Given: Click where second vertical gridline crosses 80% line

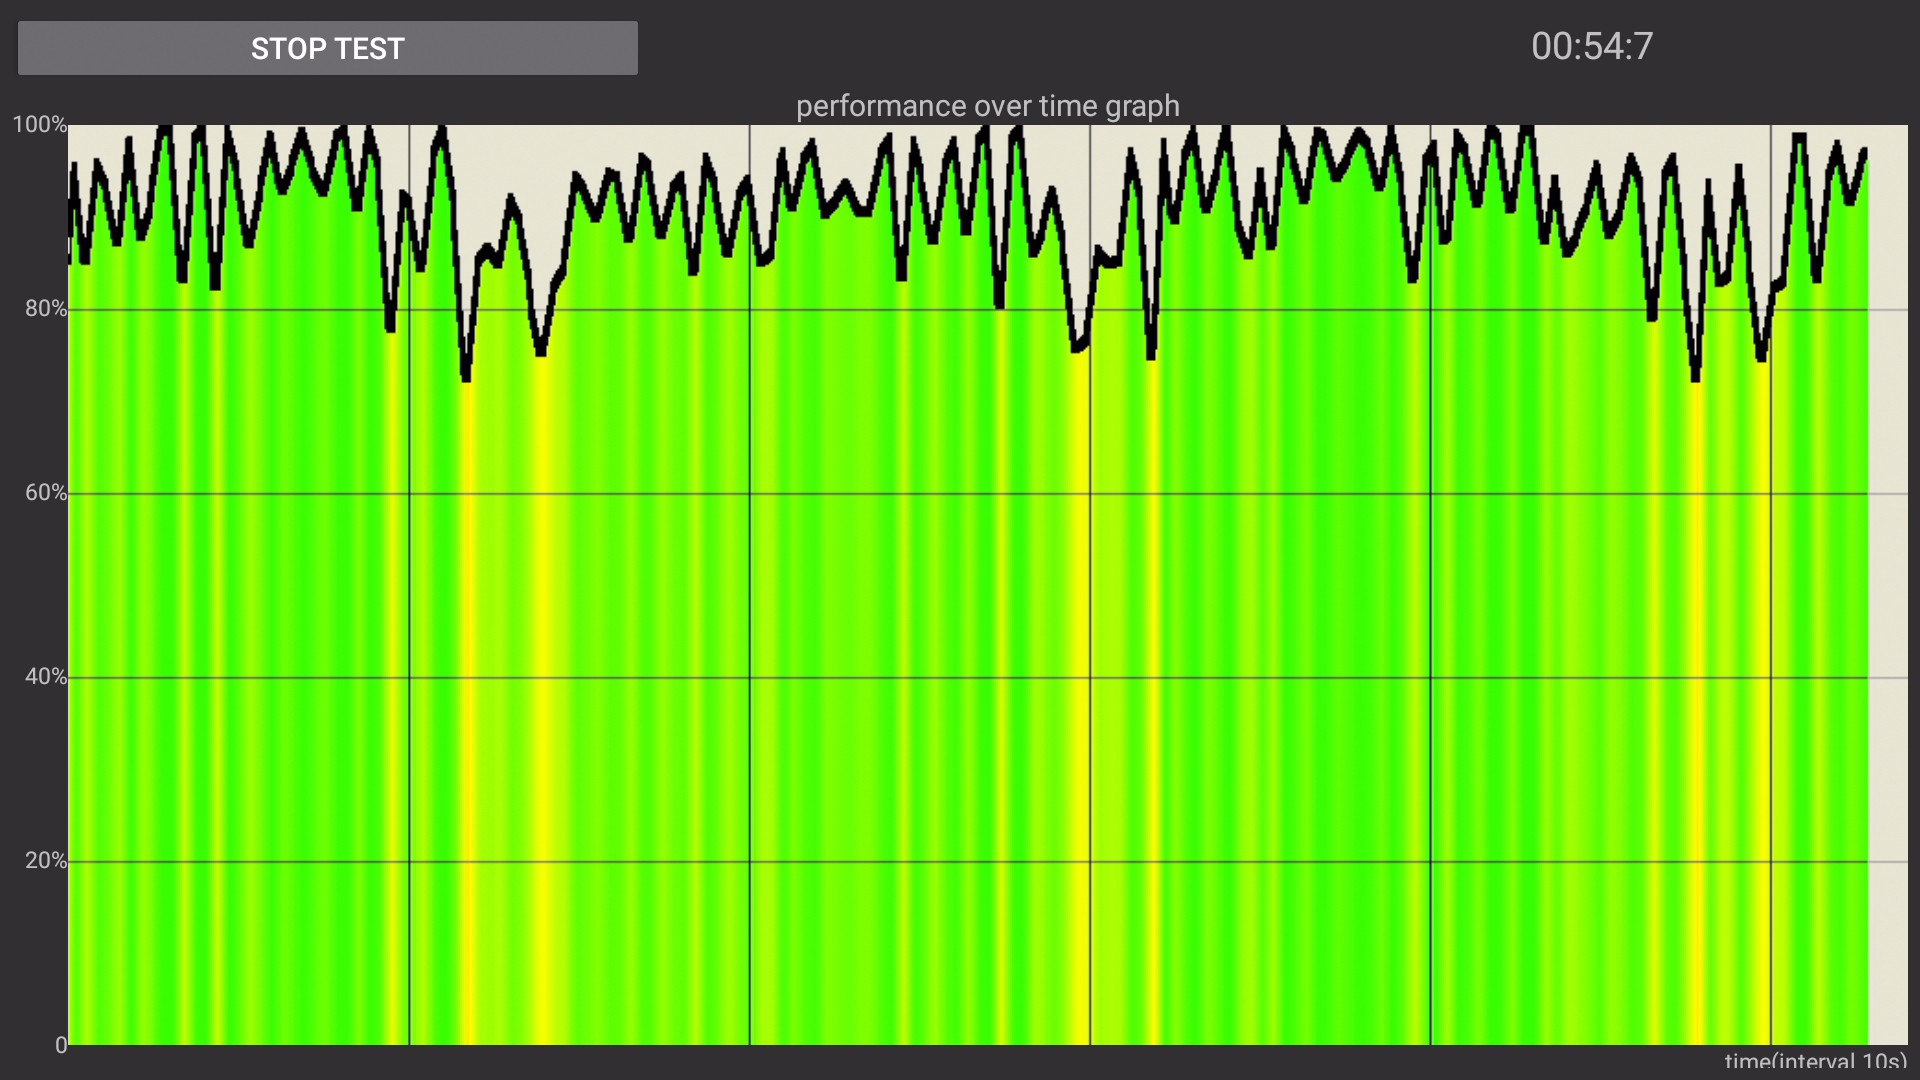Looking at the screenshot, I should coord(750,309).
